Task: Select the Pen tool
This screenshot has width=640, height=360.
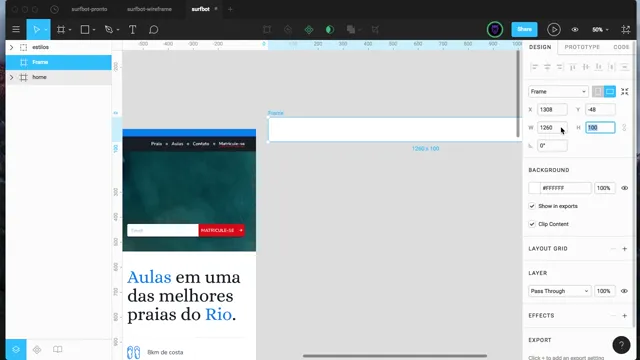Action: [x=109, y=29]
